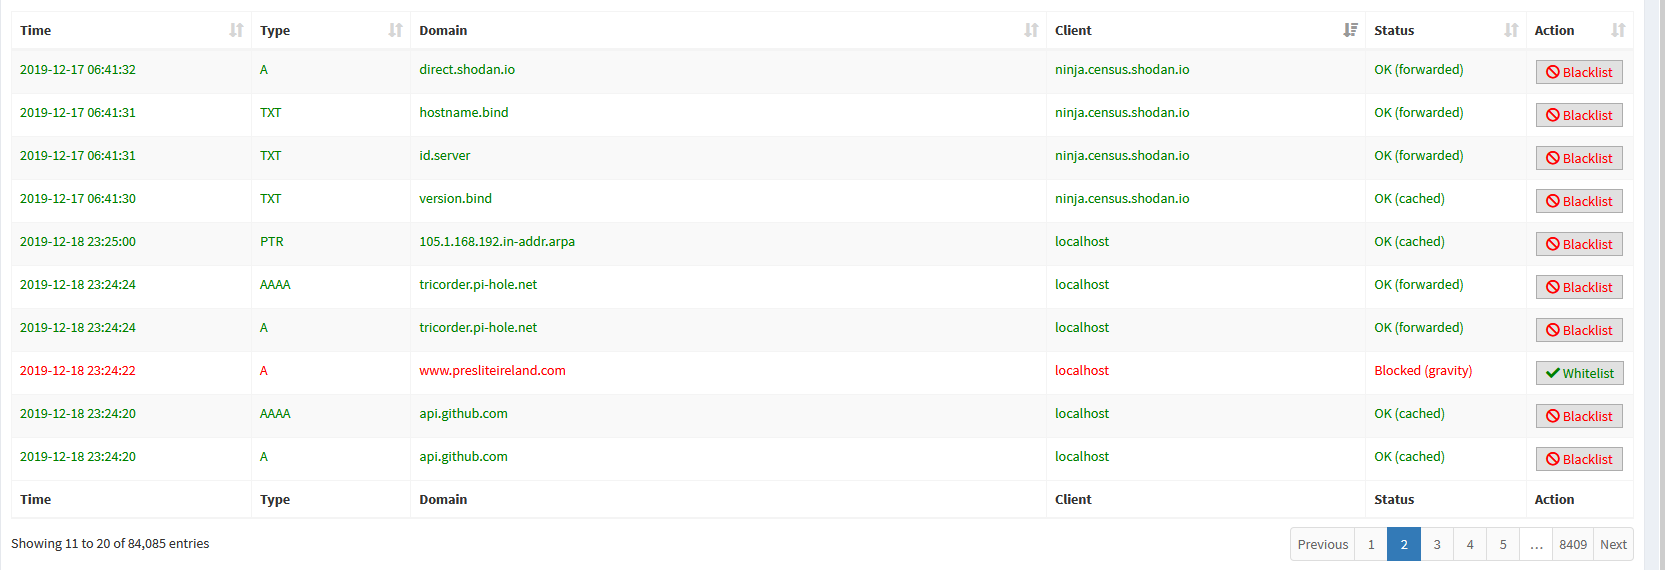Click domain 105.1.168.192.in-addr.arpa
Viewport: 1665px width, 570px height.
497,241
